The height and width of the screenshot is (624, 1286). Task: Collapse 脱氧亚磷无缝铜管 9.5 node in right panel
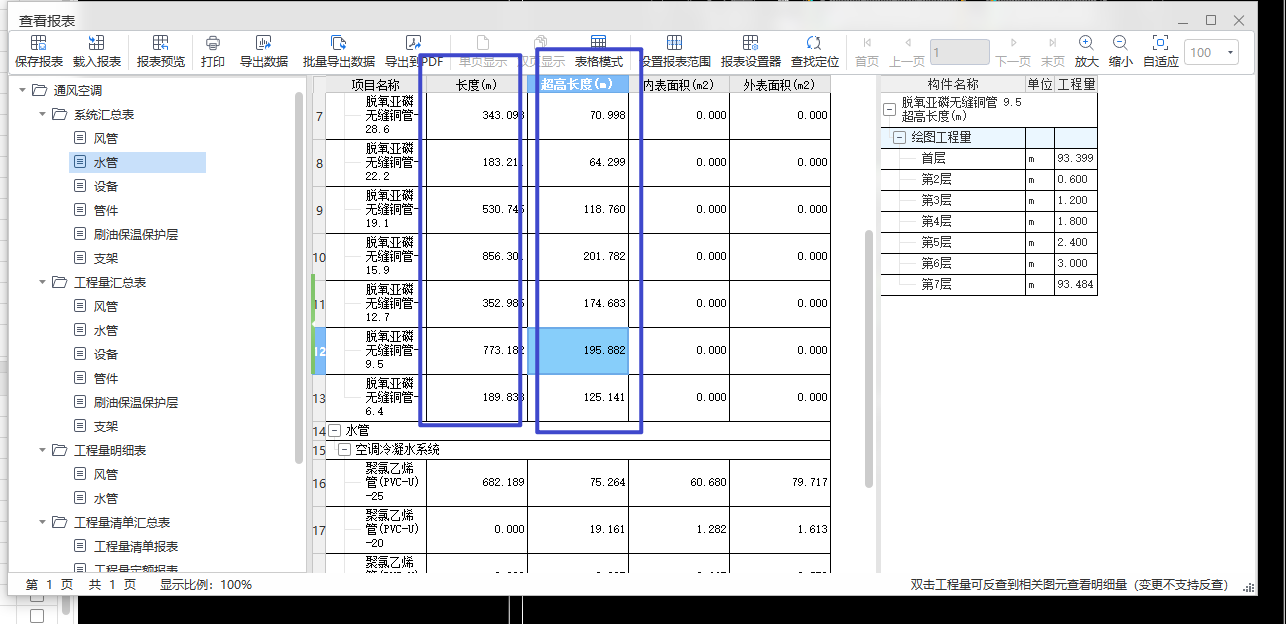(889, 110)
